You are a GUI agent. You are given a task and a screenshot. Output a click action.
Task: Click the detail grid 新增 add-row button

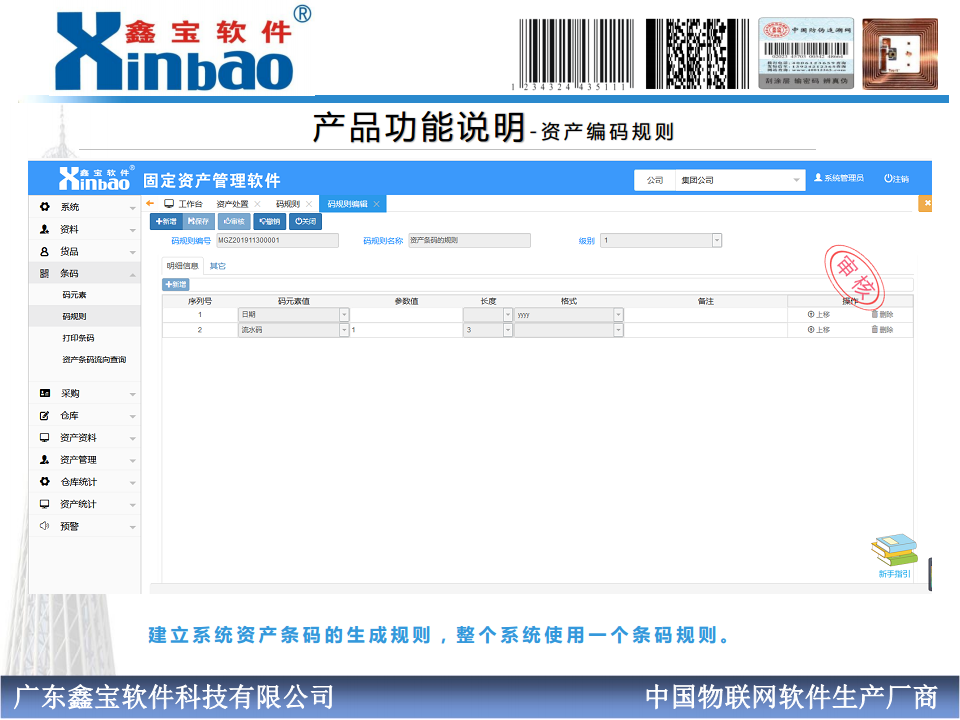(176, 285)
